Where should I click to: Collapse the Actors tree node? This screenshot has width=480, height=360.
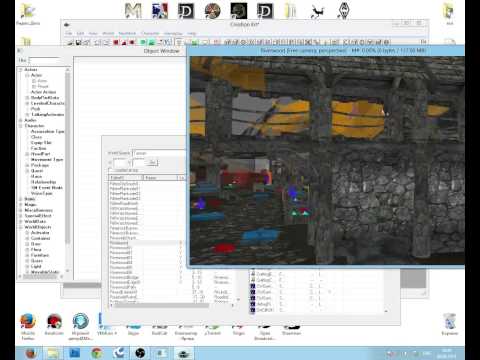21,70
